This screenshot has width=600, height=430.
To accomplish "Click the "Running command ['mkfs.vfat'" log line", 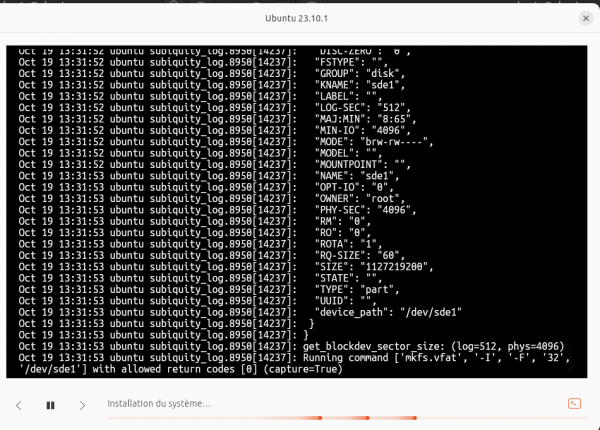I will tap(295, 363).
